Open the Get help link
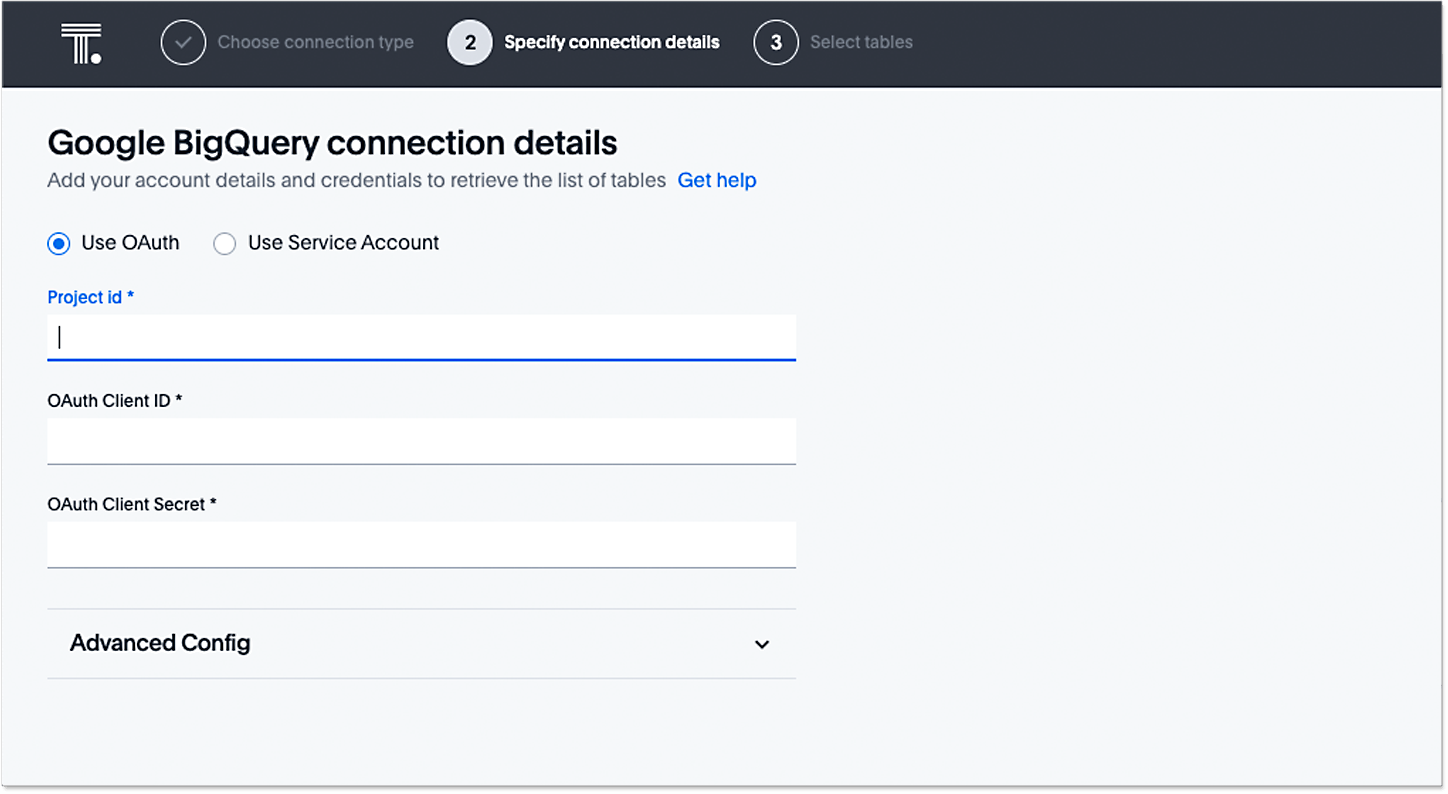Viewport: 1448px width, 794px height. (717, 181)
